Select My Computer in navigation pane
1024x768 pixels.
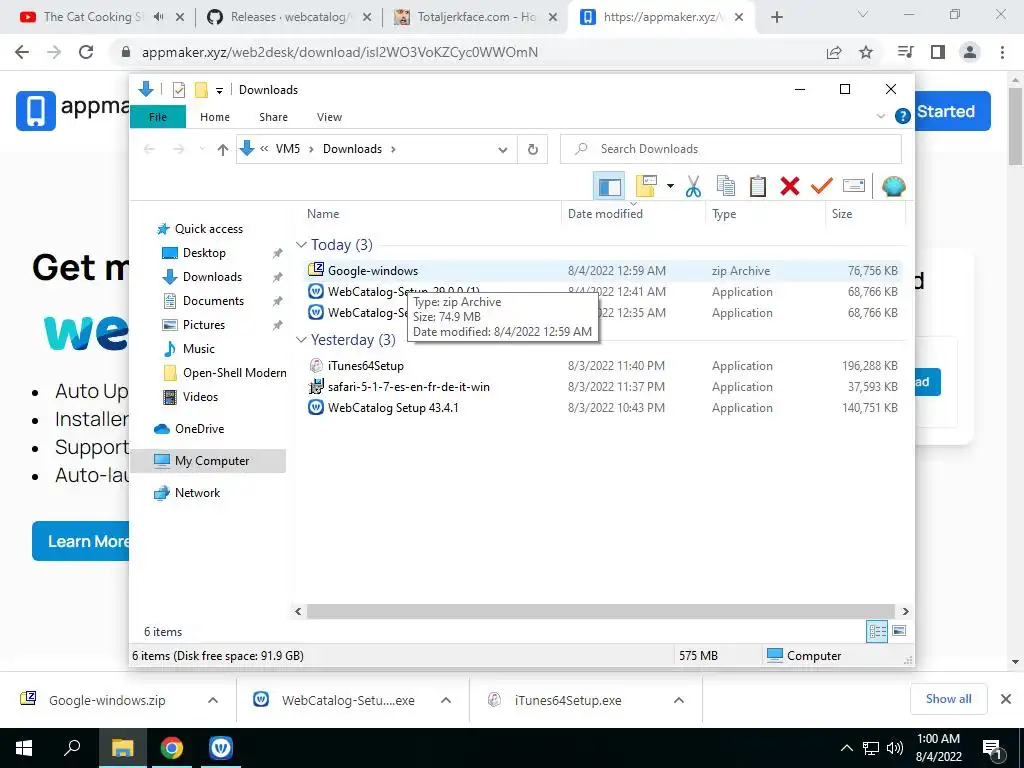[208, 461]
